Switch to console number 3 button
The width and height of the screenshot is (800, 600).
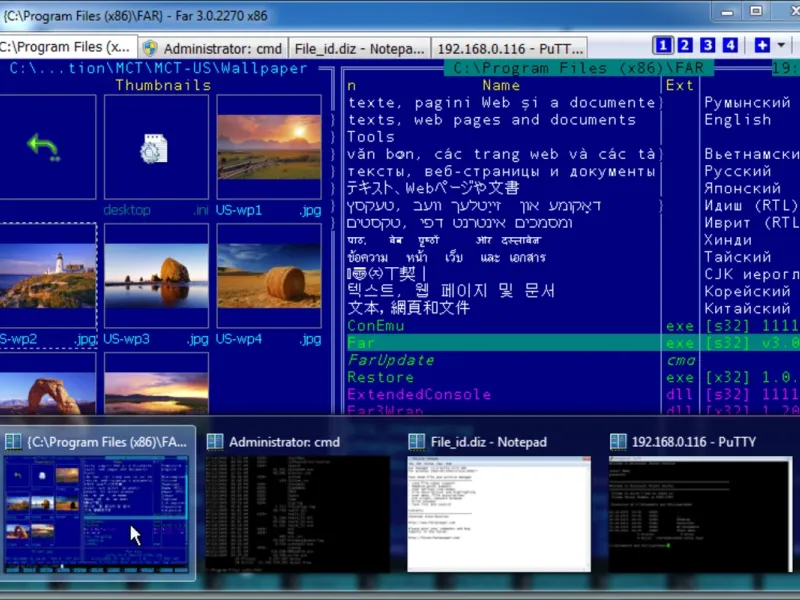pos(708,45)
